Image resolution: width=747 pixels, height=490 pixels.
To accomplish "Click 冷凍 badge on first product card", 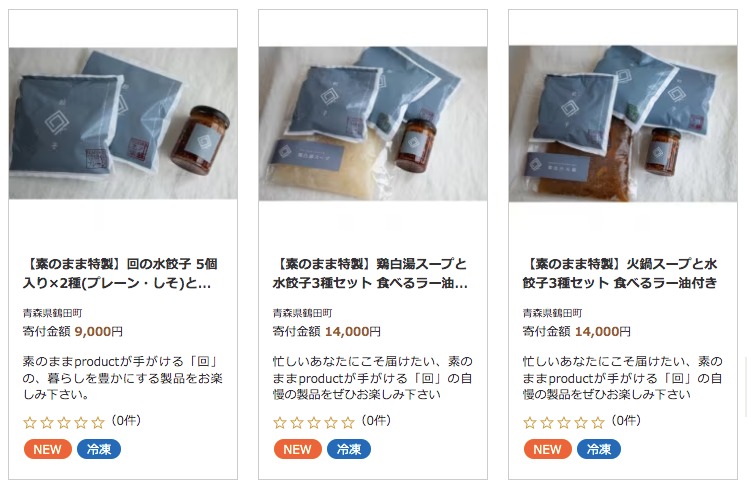I will click(x=99, y=449).
